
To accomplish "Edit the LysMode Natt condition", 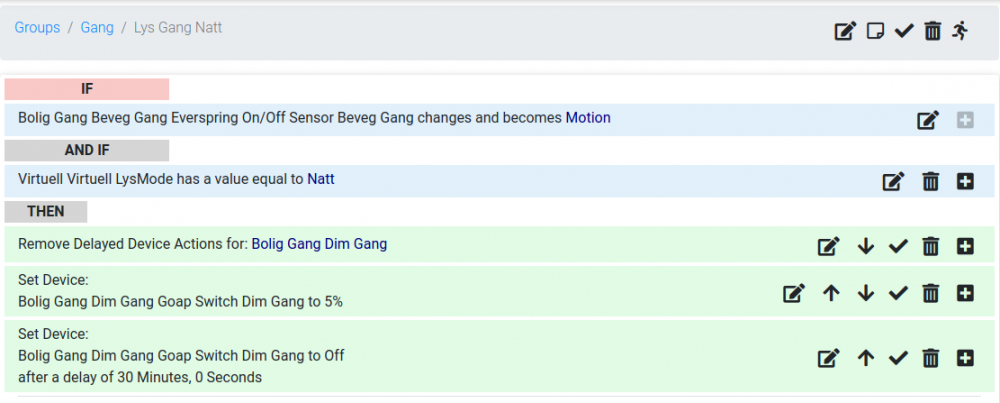I will coord(893,181).
